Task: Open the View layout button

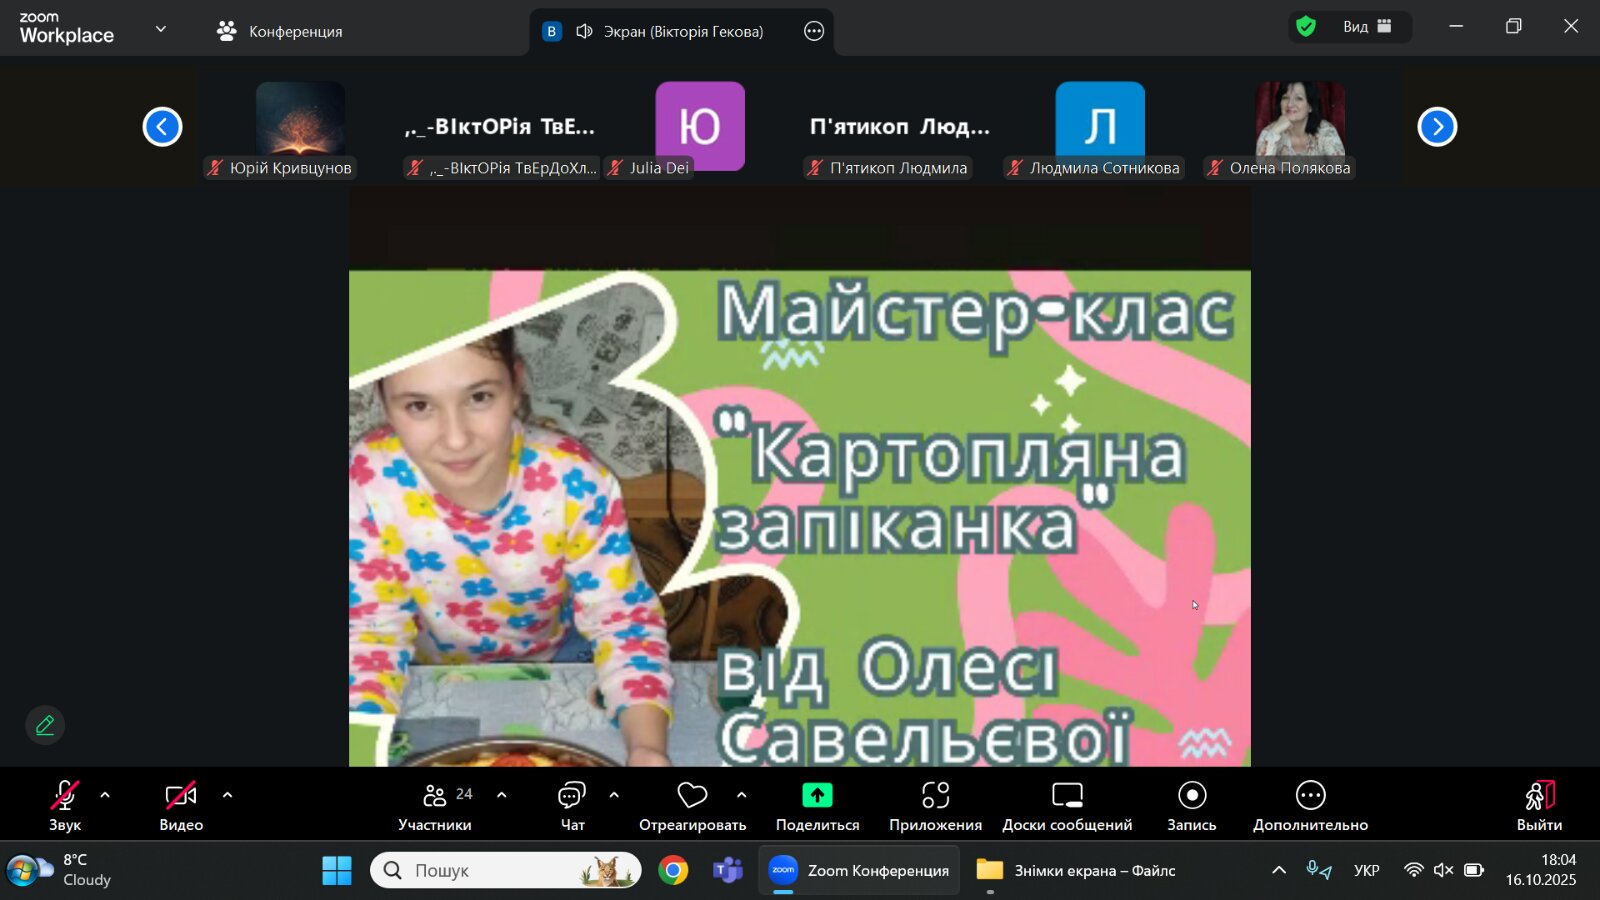Action: coord(1366,27)
